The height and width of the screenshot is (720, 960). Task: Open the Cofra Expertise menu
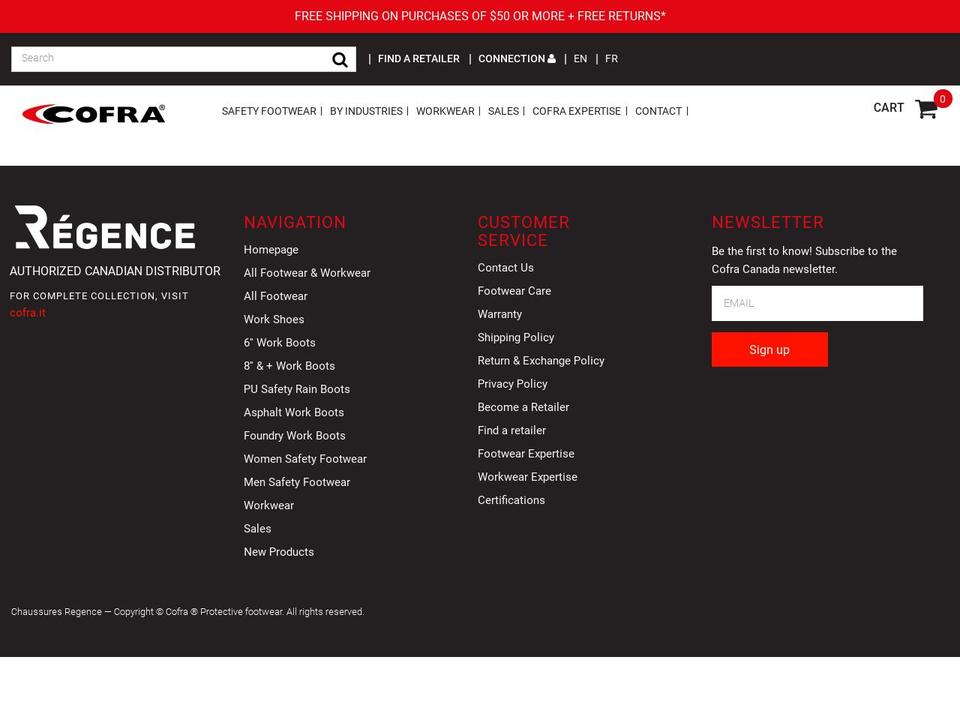[576, 111]
